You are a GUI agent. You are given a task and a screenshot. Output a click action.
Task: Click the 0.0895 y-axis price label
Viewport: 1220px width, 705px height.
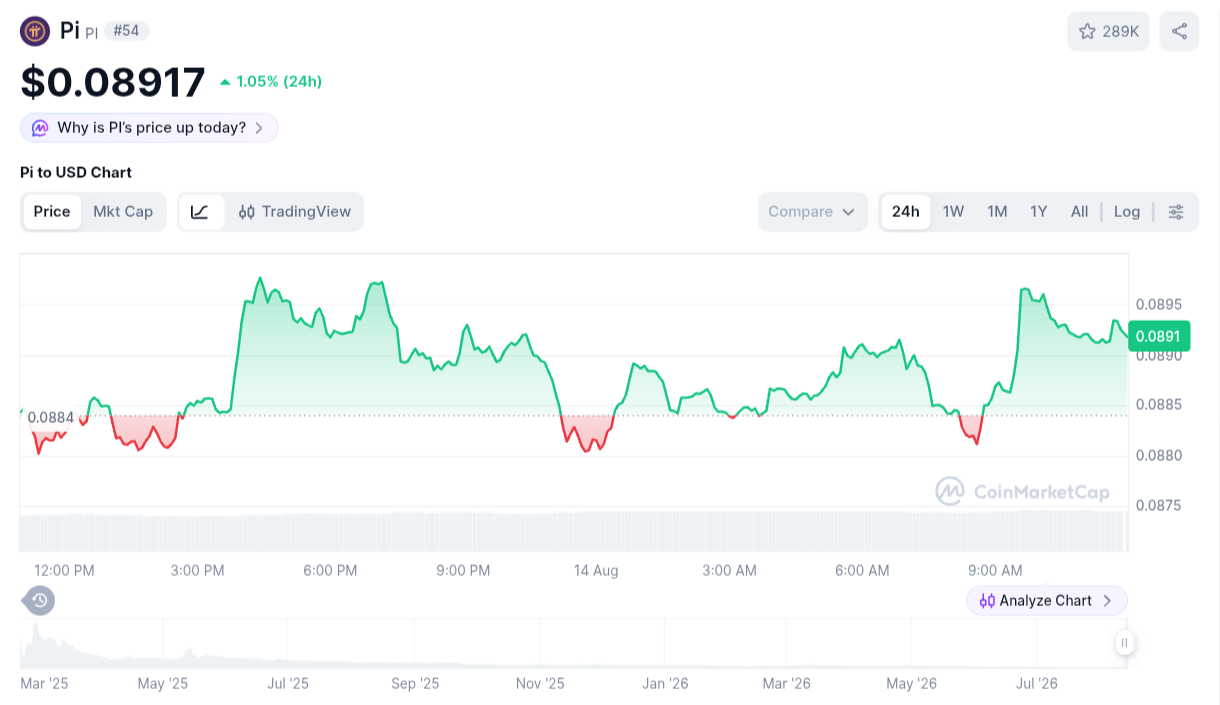[1159, 304]
